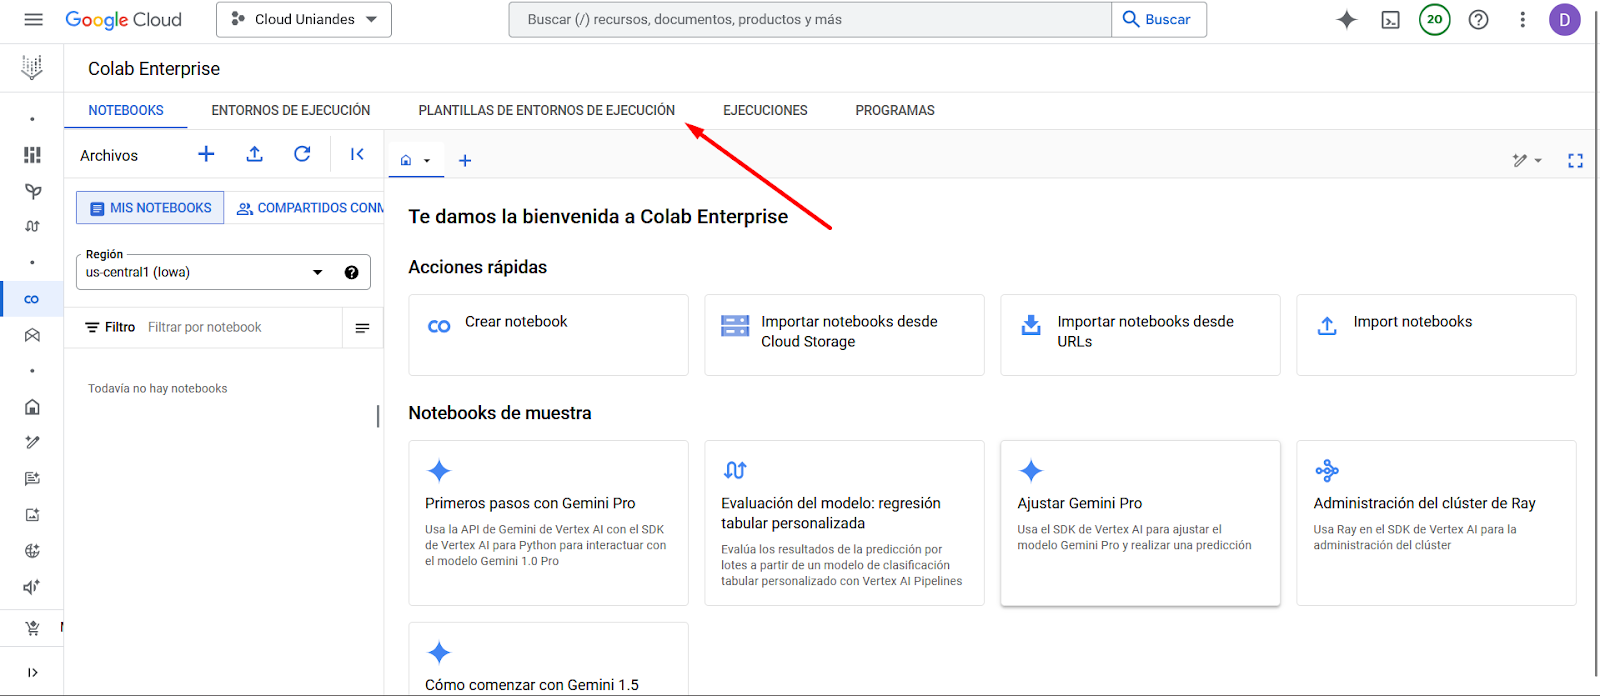
Task: Open Primeros pasos con Gemini Pro sample
Action: pyautogui.click(x=548, y=523)
